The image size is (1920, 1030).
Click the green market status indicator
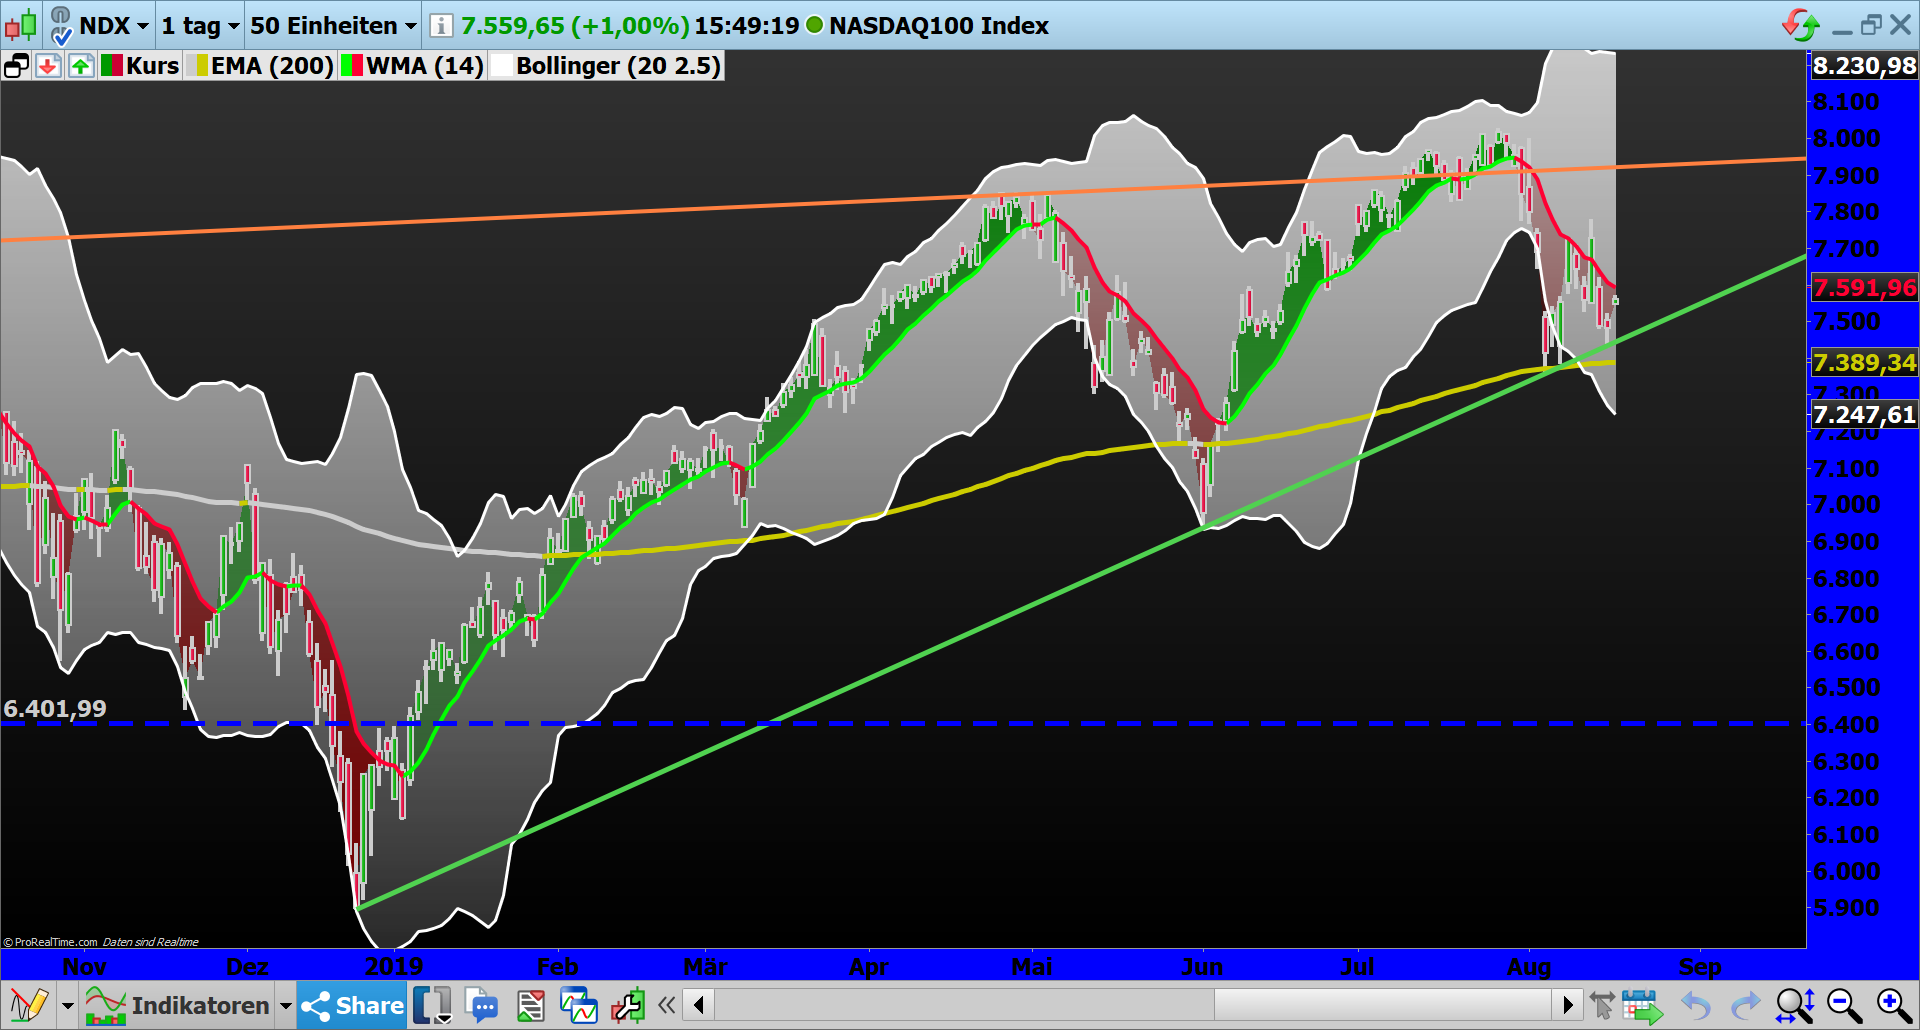tap(814, 25)
